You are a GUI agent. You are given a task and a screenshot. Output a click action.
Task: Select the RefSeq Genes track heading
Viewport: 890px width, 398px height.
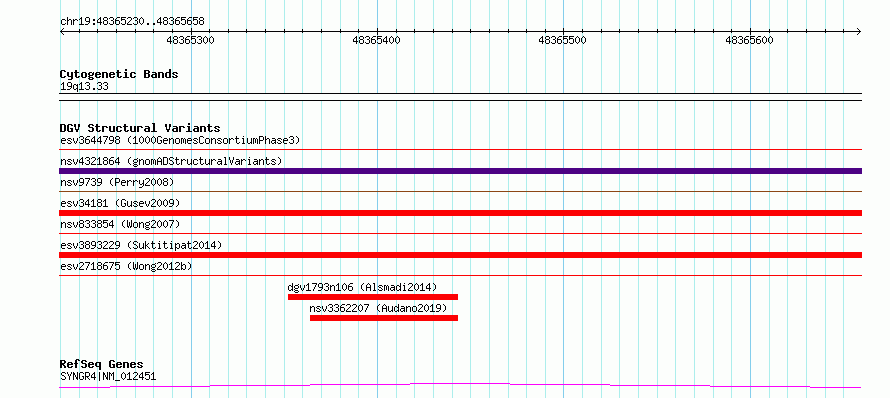102,365
